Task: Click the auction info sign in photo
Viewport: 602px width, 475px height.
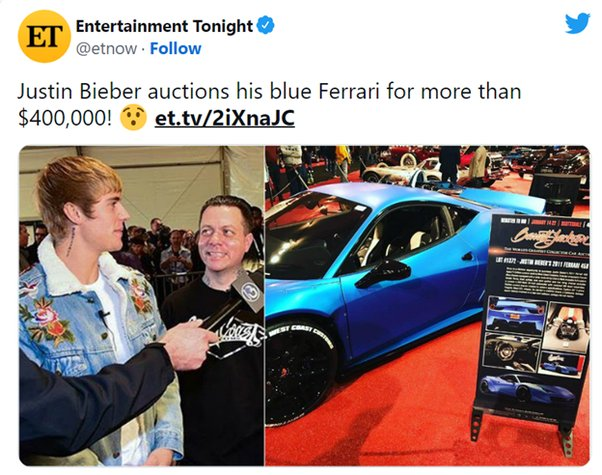Action: pyautogui.click(x=532, y=319)
